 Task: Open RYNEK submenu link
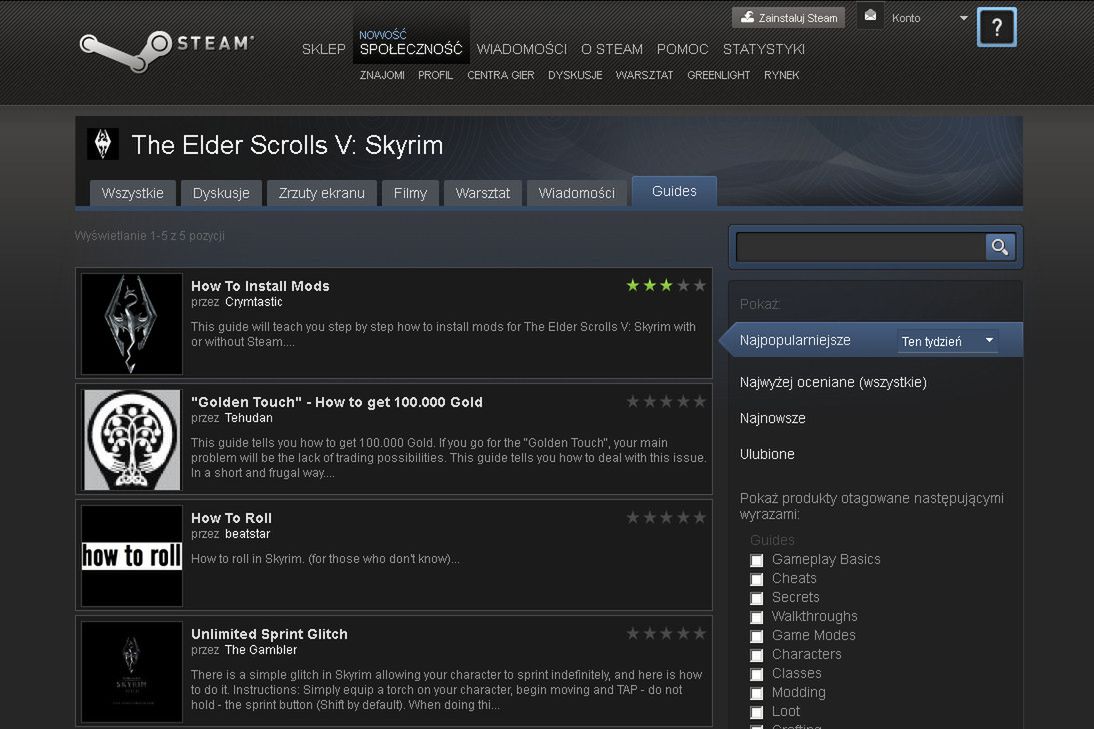(781, 75)
